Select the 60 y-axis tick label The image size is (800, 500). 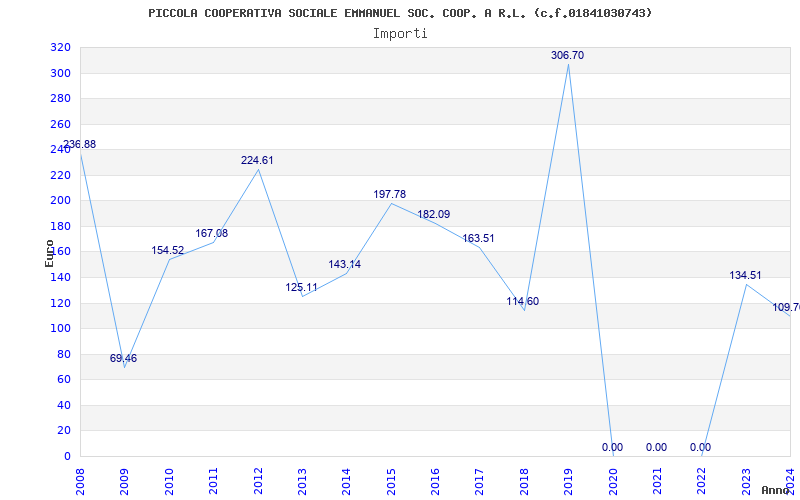63,380
